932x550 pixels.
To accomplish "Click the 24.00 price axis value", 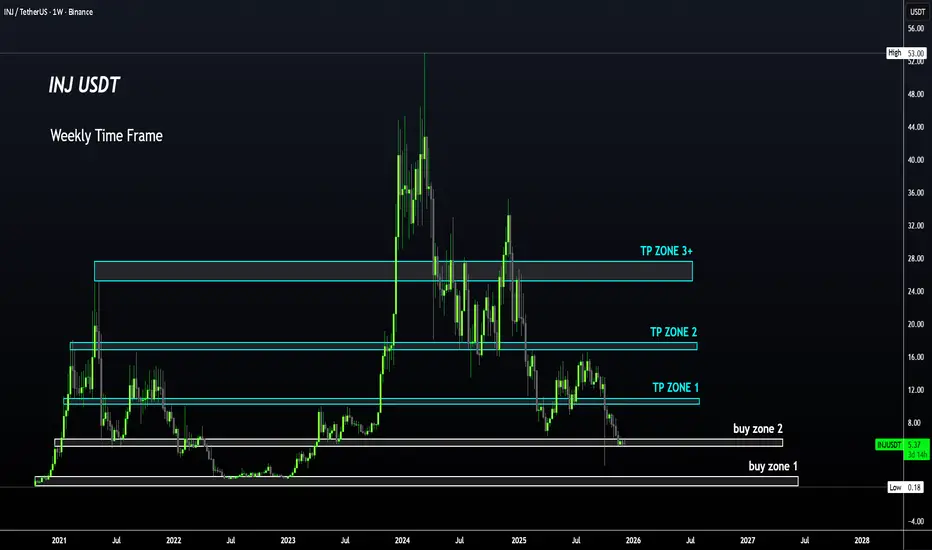I will point(916,291).
